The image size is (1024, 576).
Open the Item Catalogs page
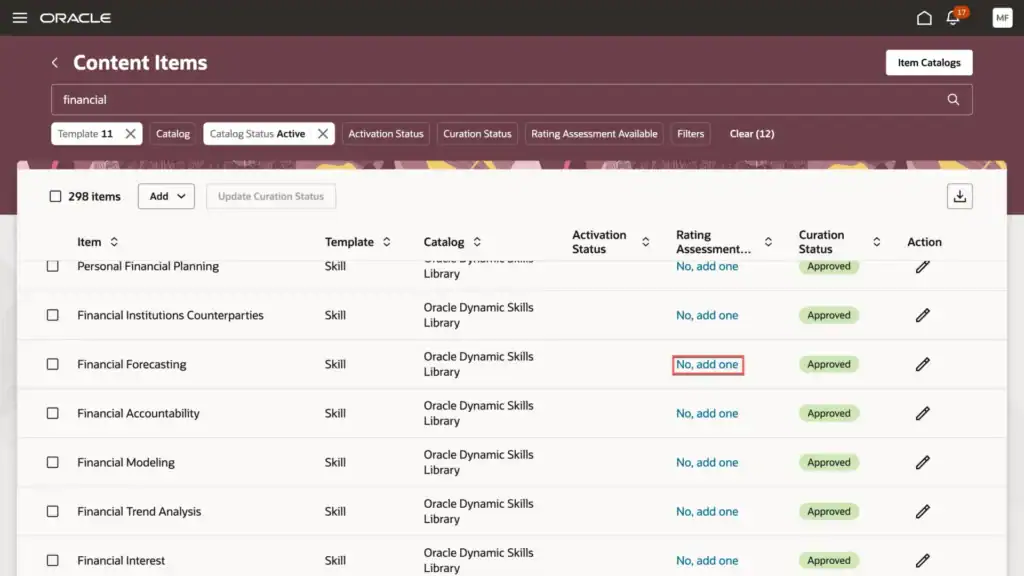[x=928, y=63]
